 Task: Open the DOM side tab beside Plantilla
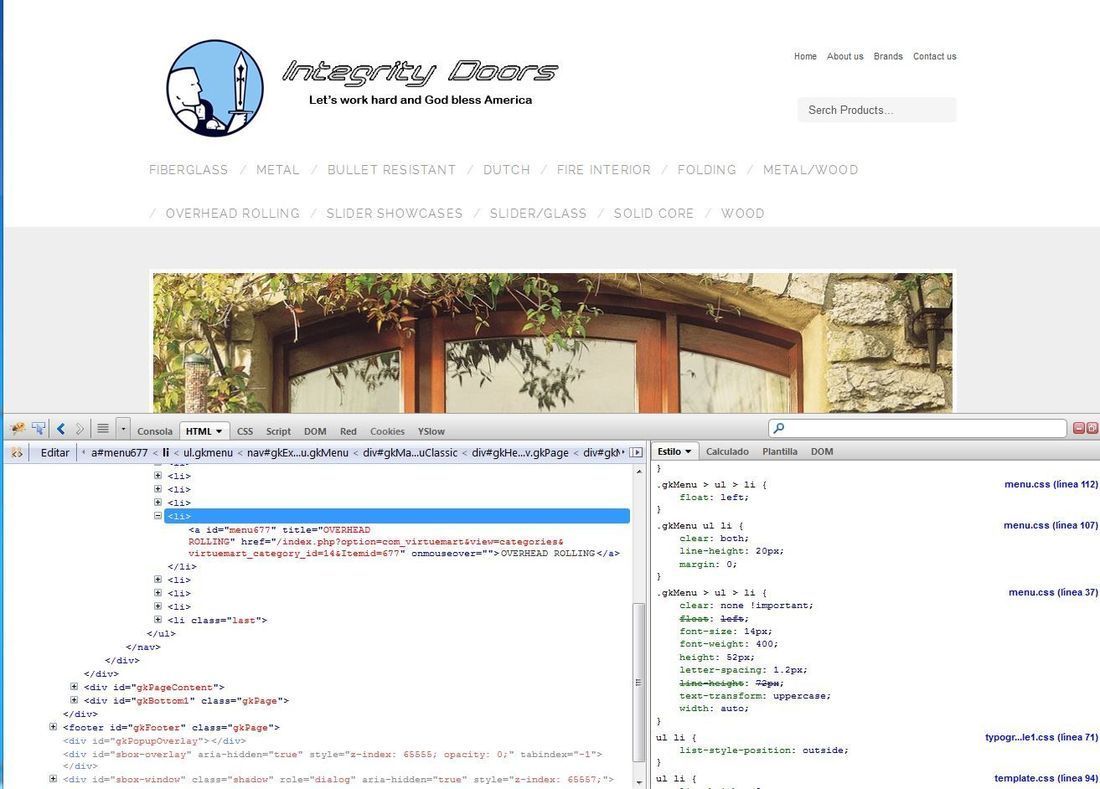(822, 452)
